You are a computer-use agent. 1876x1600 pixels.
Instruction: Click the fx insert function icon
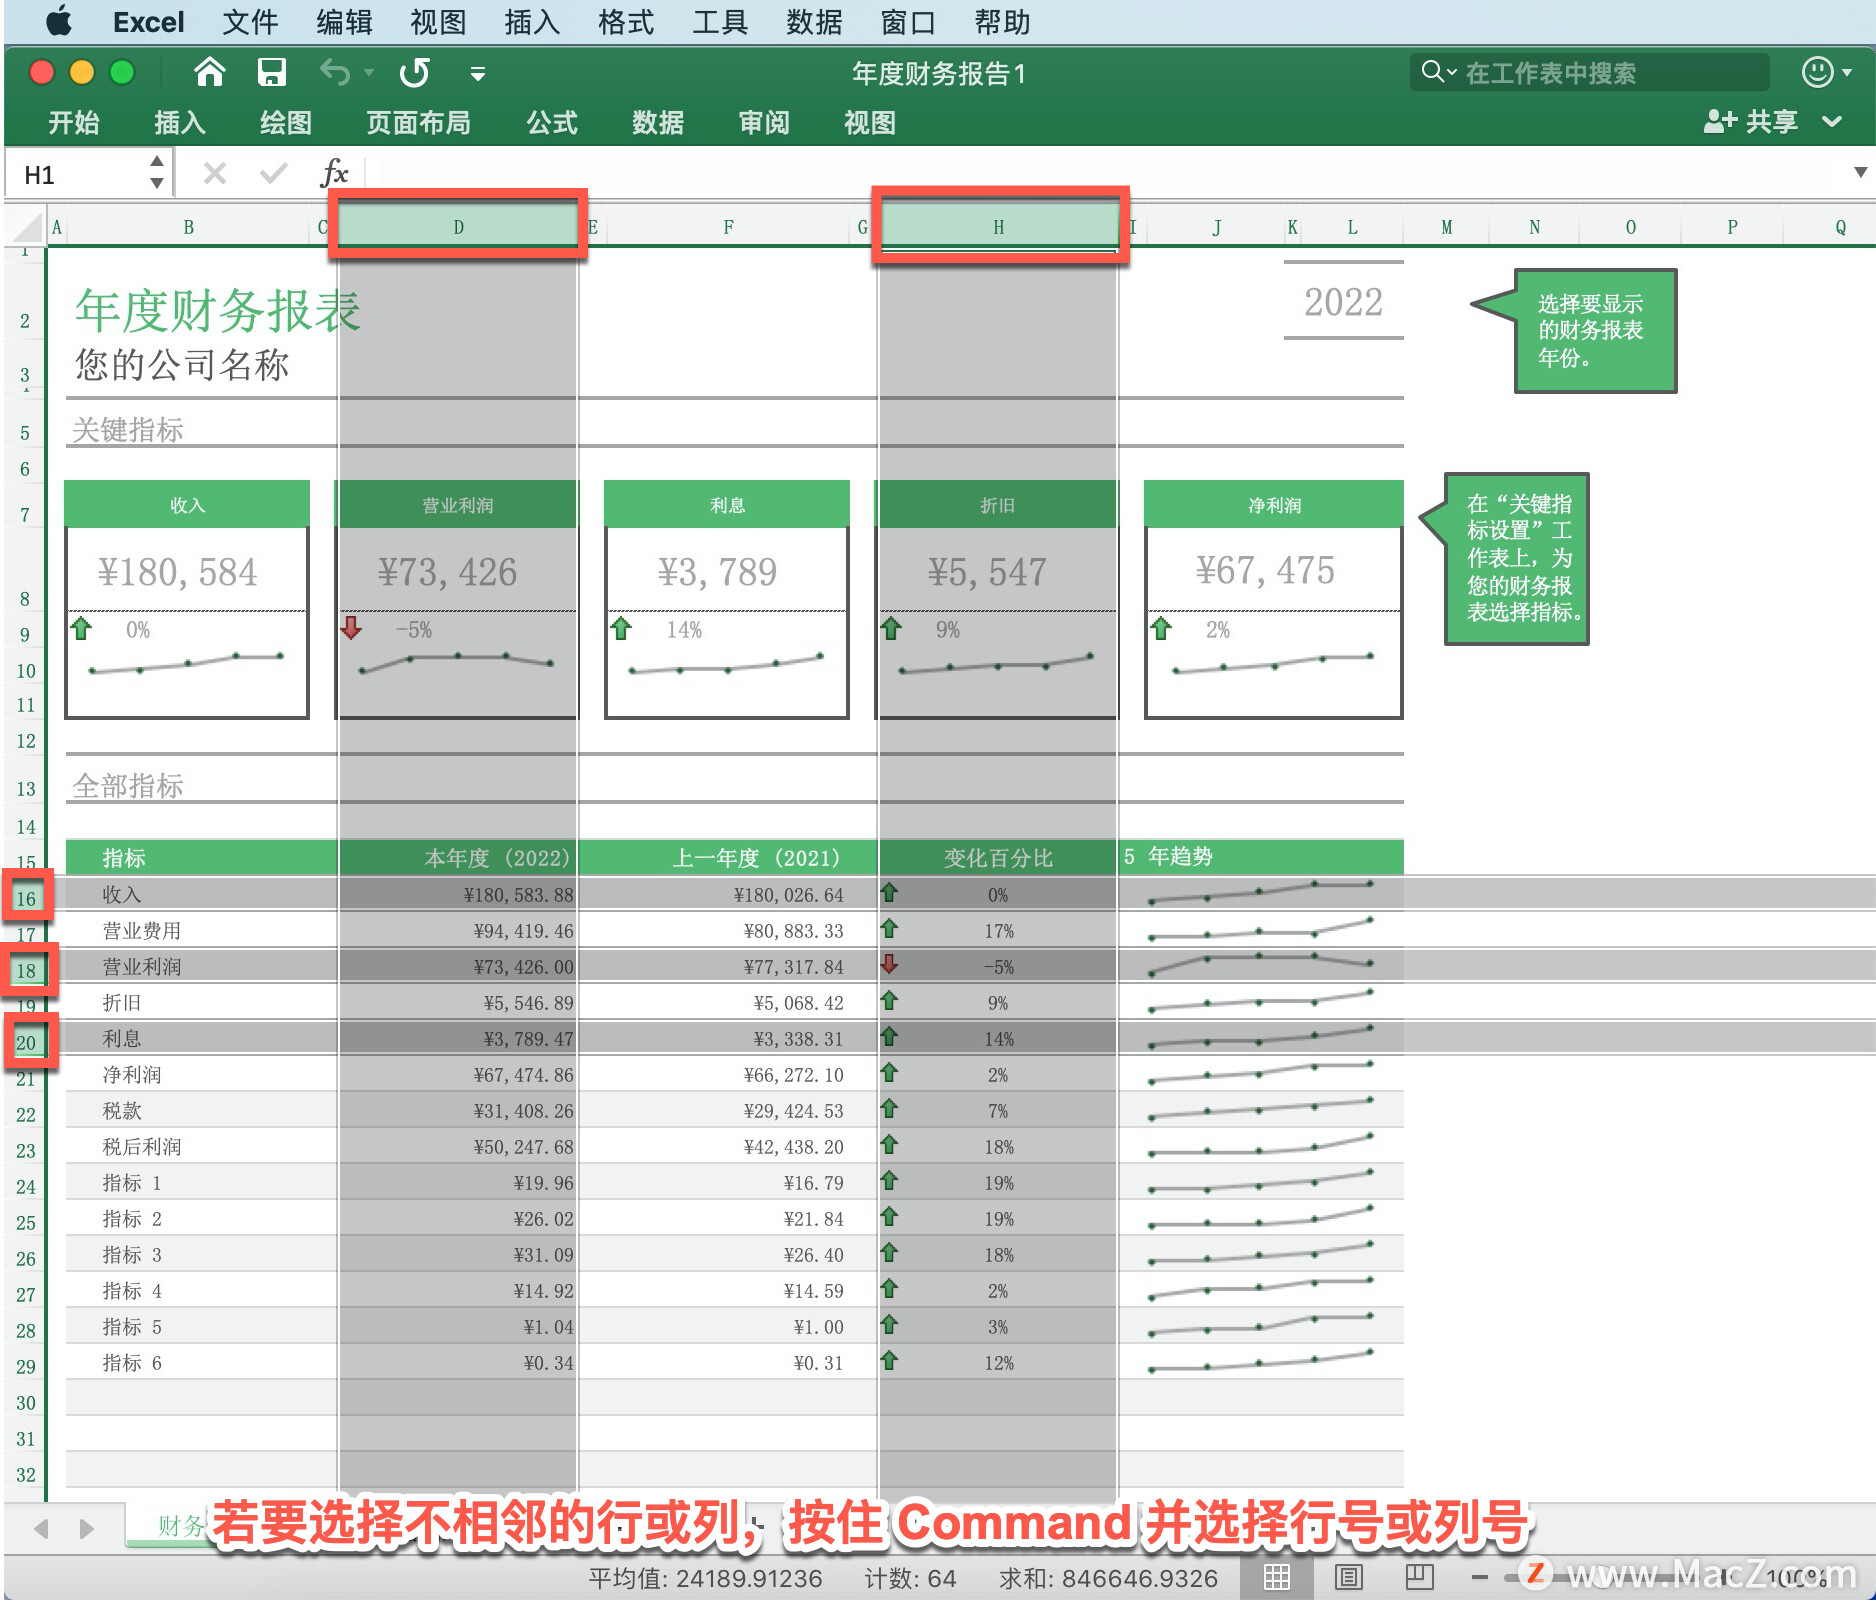pyautogui.click(x=334, y=173)
